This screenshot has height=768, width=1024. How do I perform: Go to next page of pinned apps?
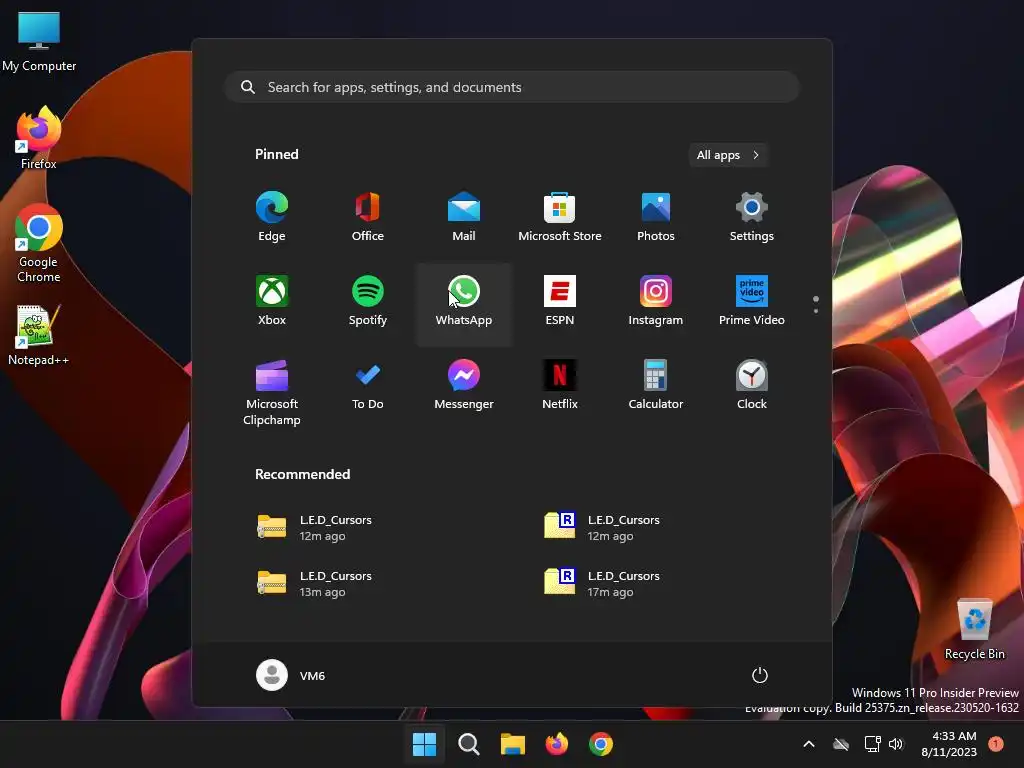816,311
